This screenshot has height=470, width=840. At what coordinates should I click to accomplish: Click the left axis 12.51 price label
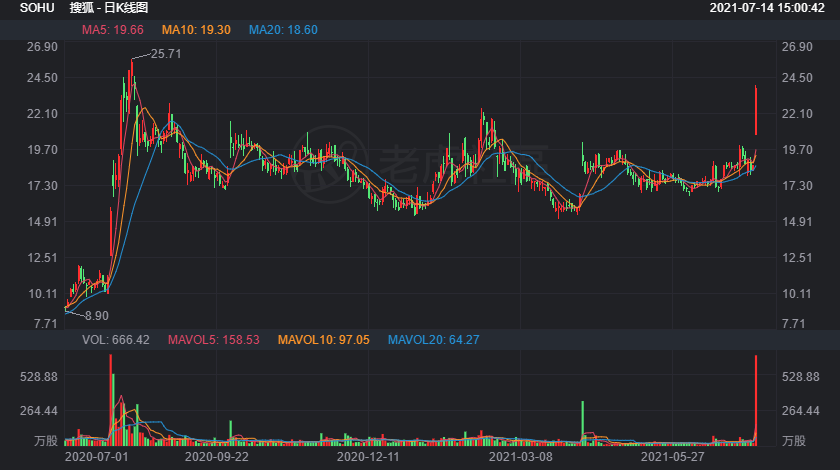42,258
